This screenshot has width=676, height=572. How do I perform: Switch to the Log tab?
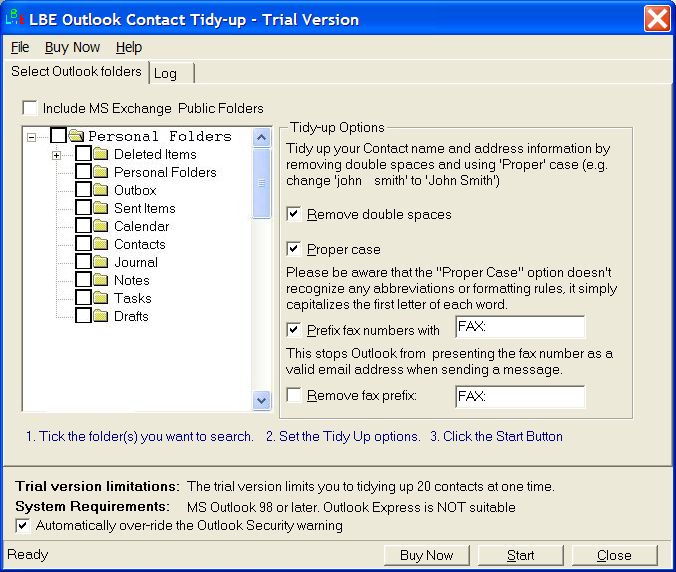pos(166,73)
